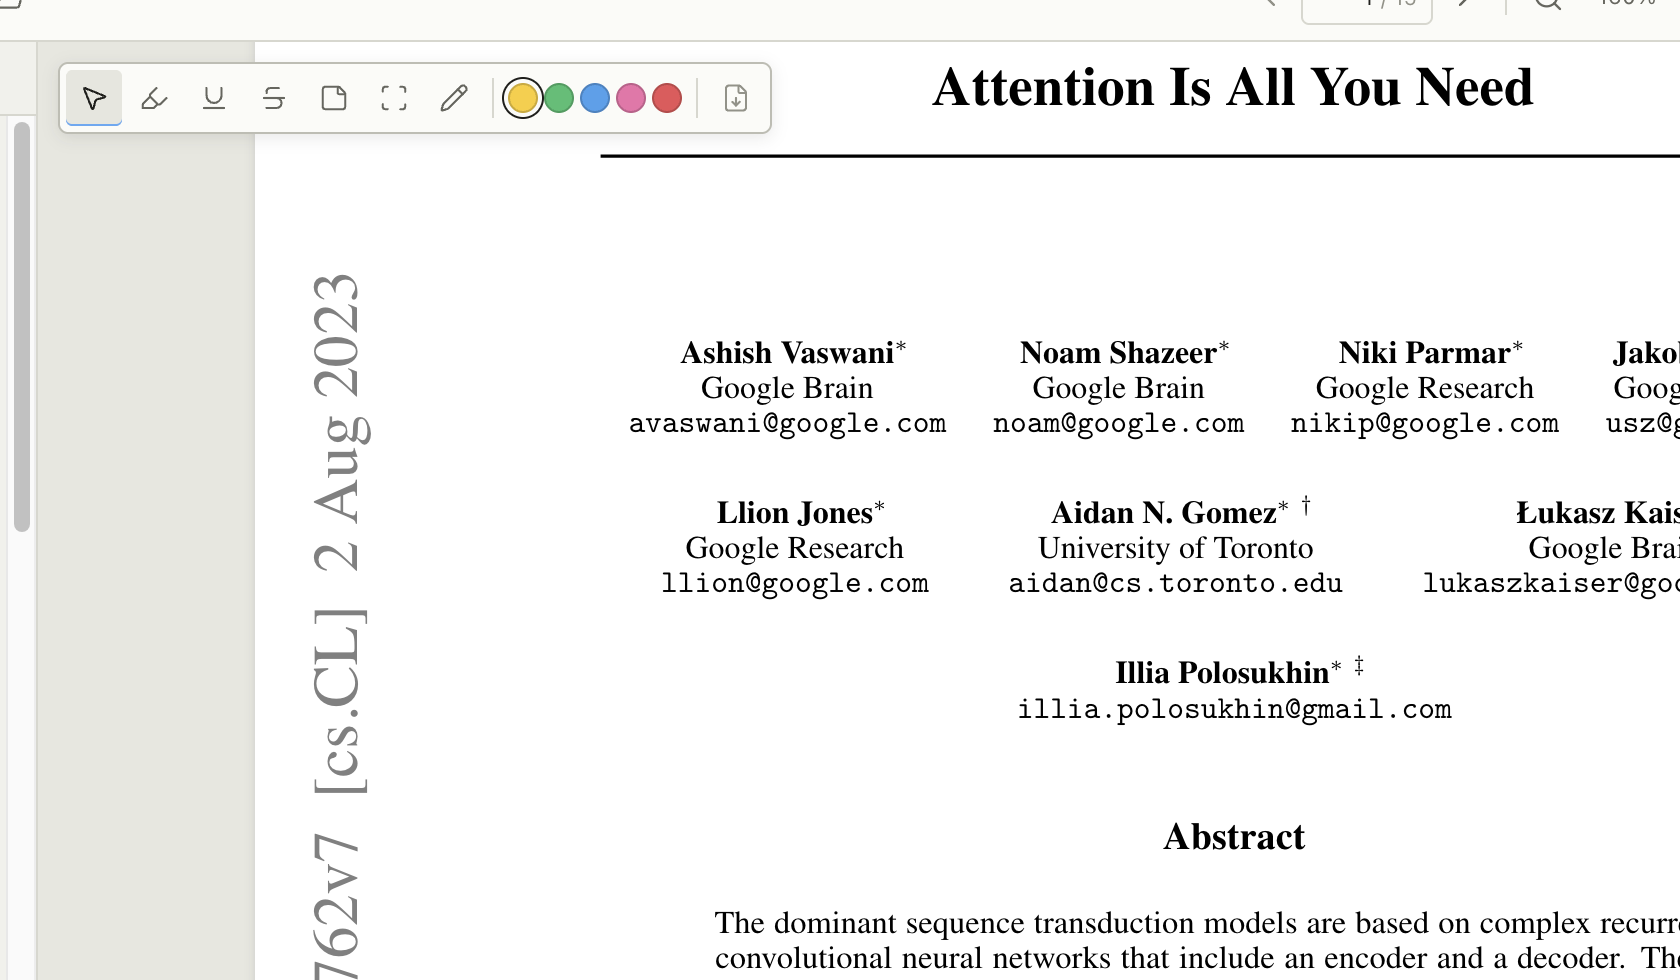The height and width of the screenshot is (980, 1680).
Task: Choose the green highlight color
Action: (x=559, y=98)
